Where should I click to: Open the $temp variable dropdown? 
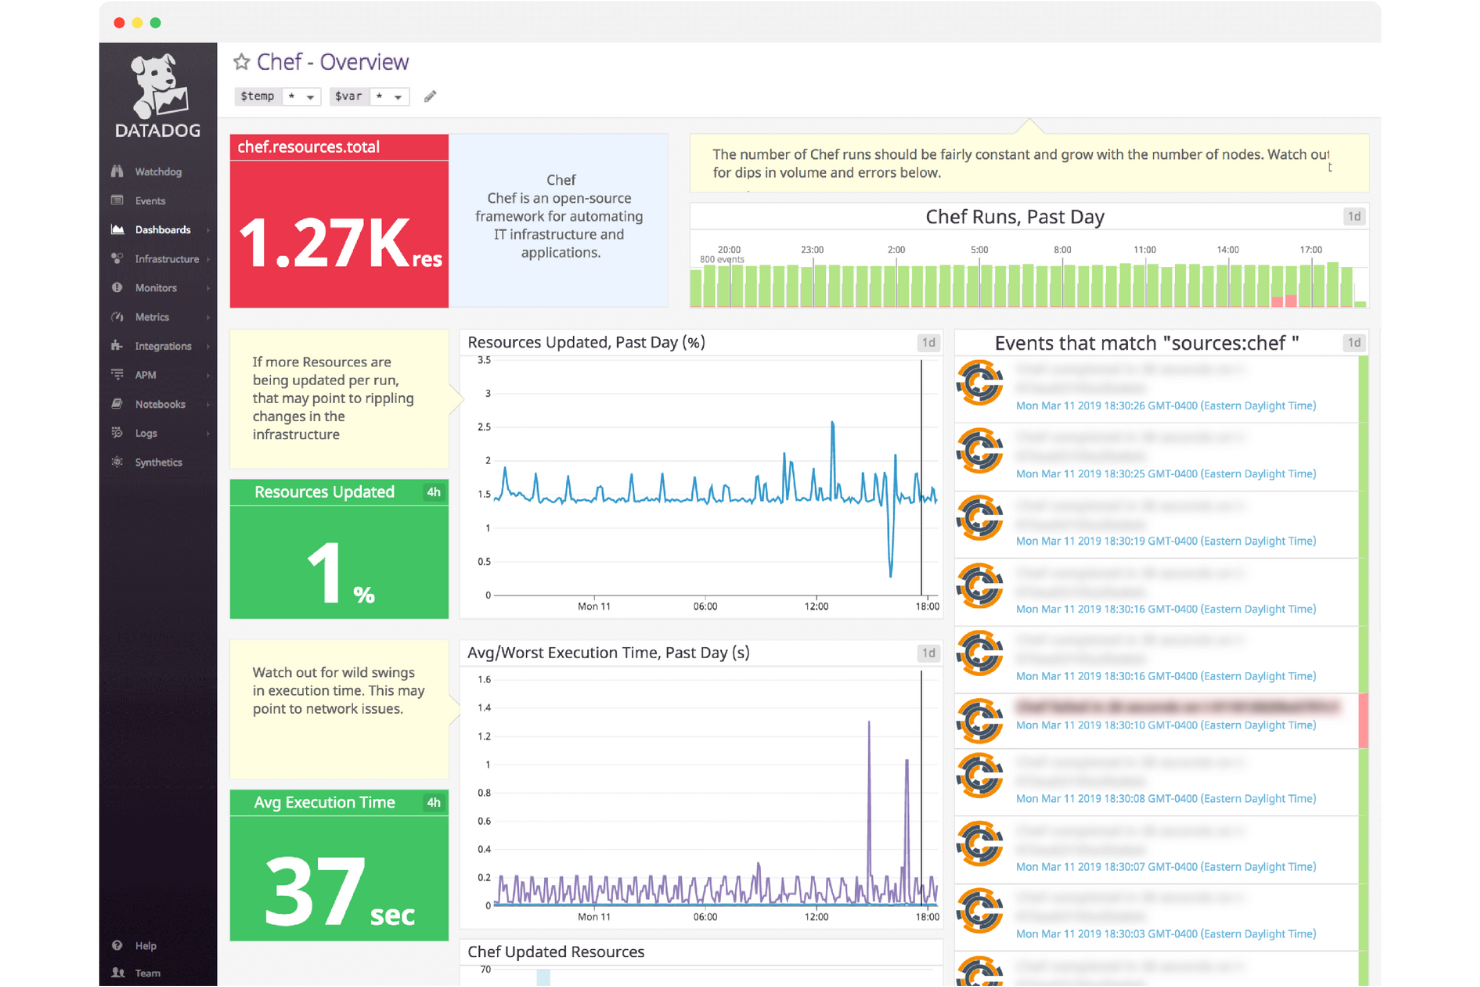[300, 97]
